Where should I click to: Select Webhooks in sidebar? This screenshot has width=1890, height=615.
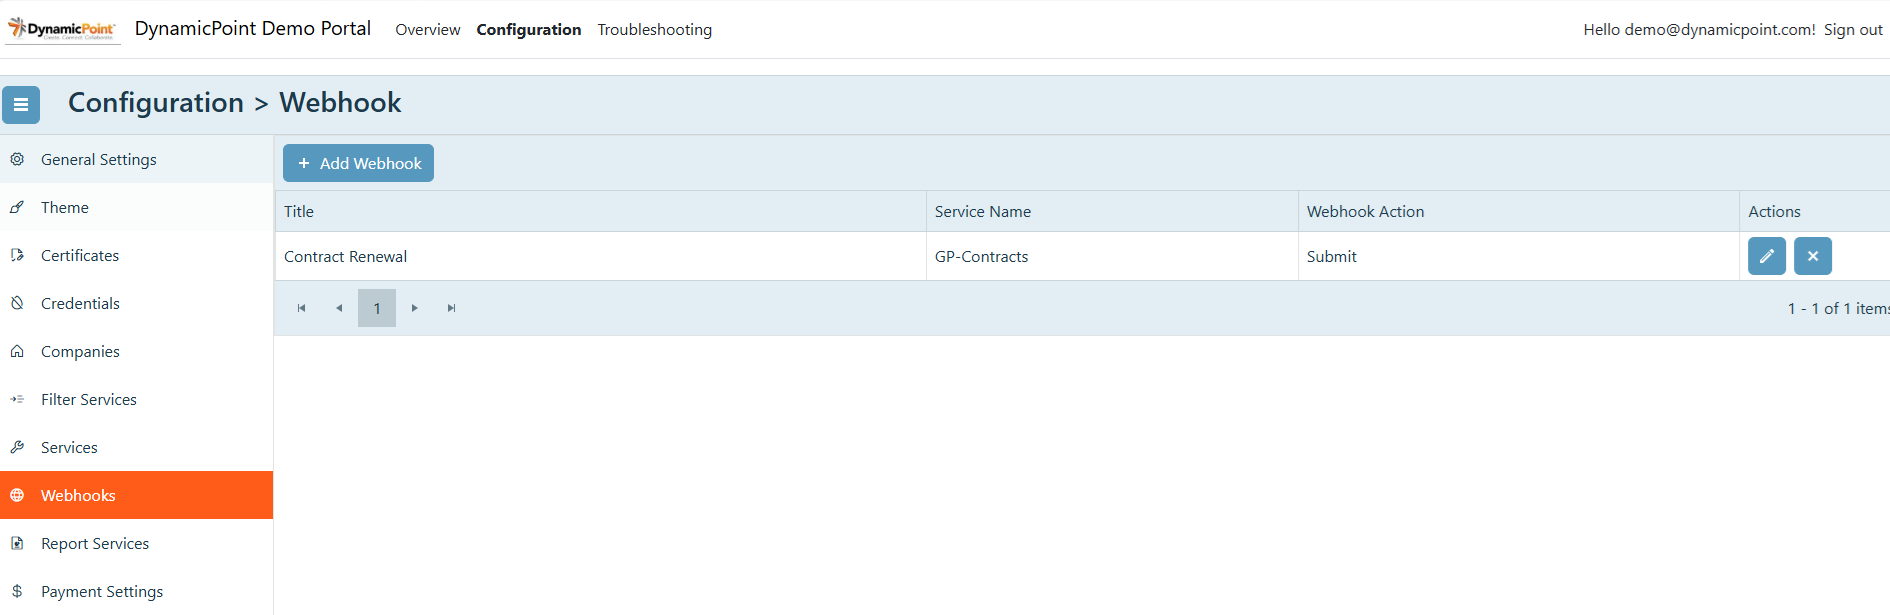[x=136, y=495]
